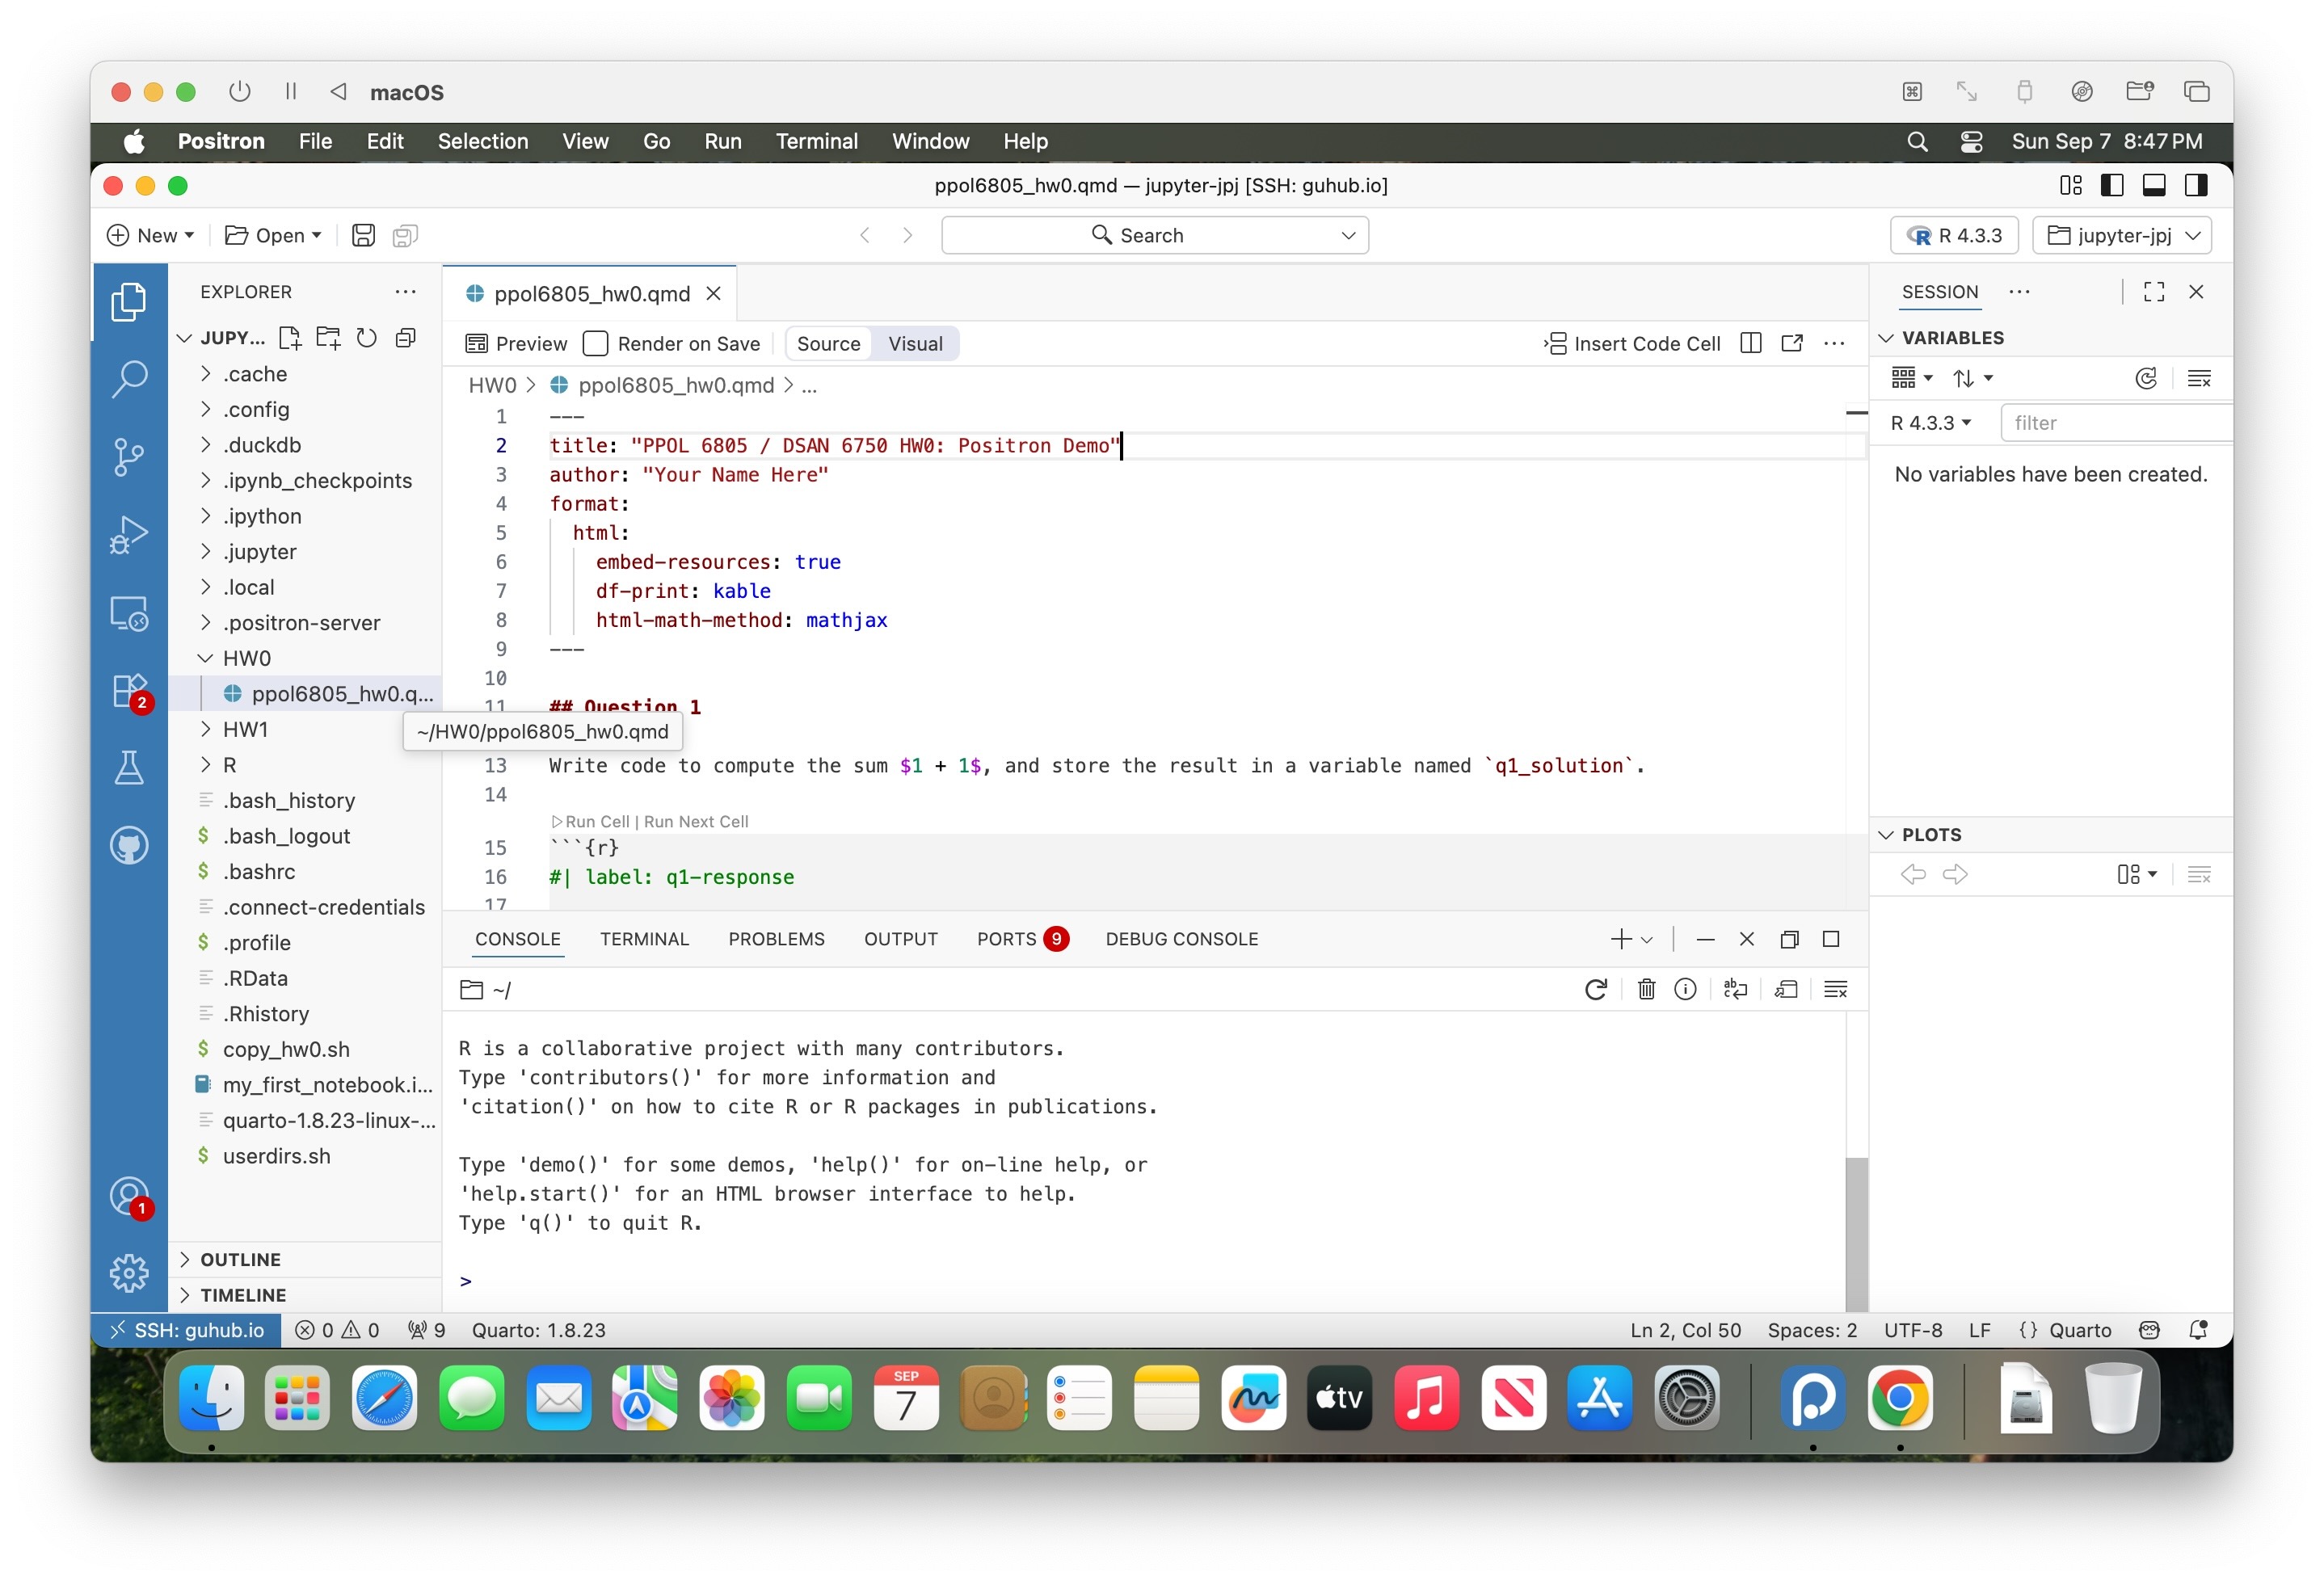2324x1582 pixels.
Task: Open the Testing flask view
Action: [x=128, y=768]
